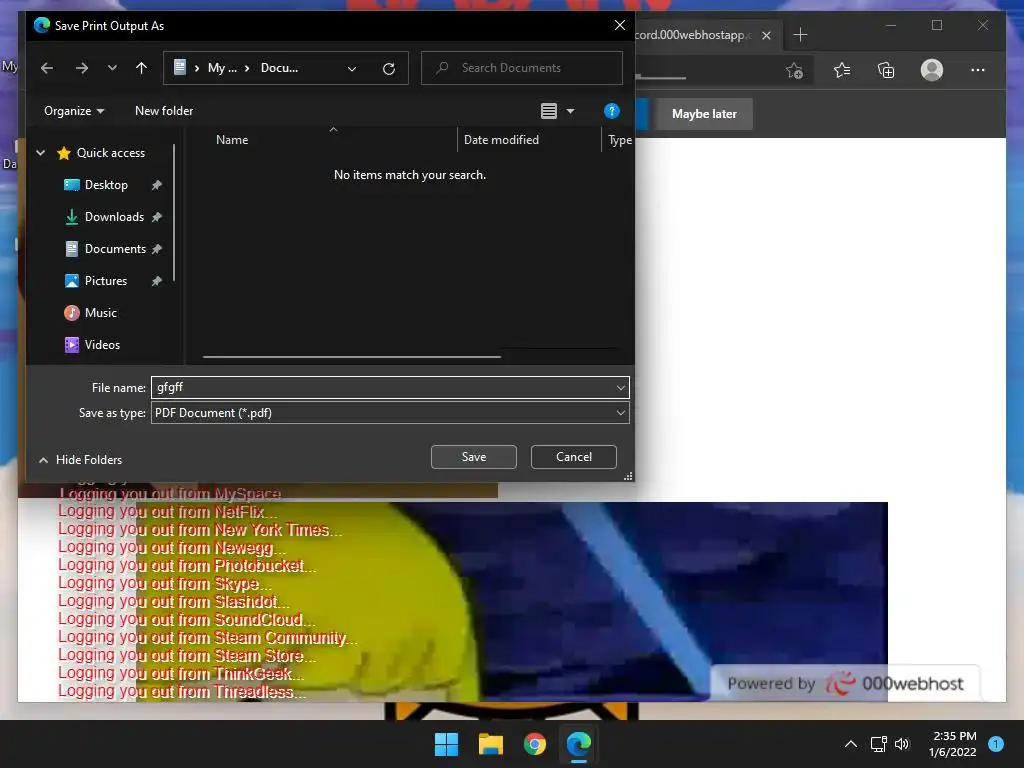Open Edge profile avatar
The height and width of the screenshot is (768, 1024).
(x=931, y=70)
